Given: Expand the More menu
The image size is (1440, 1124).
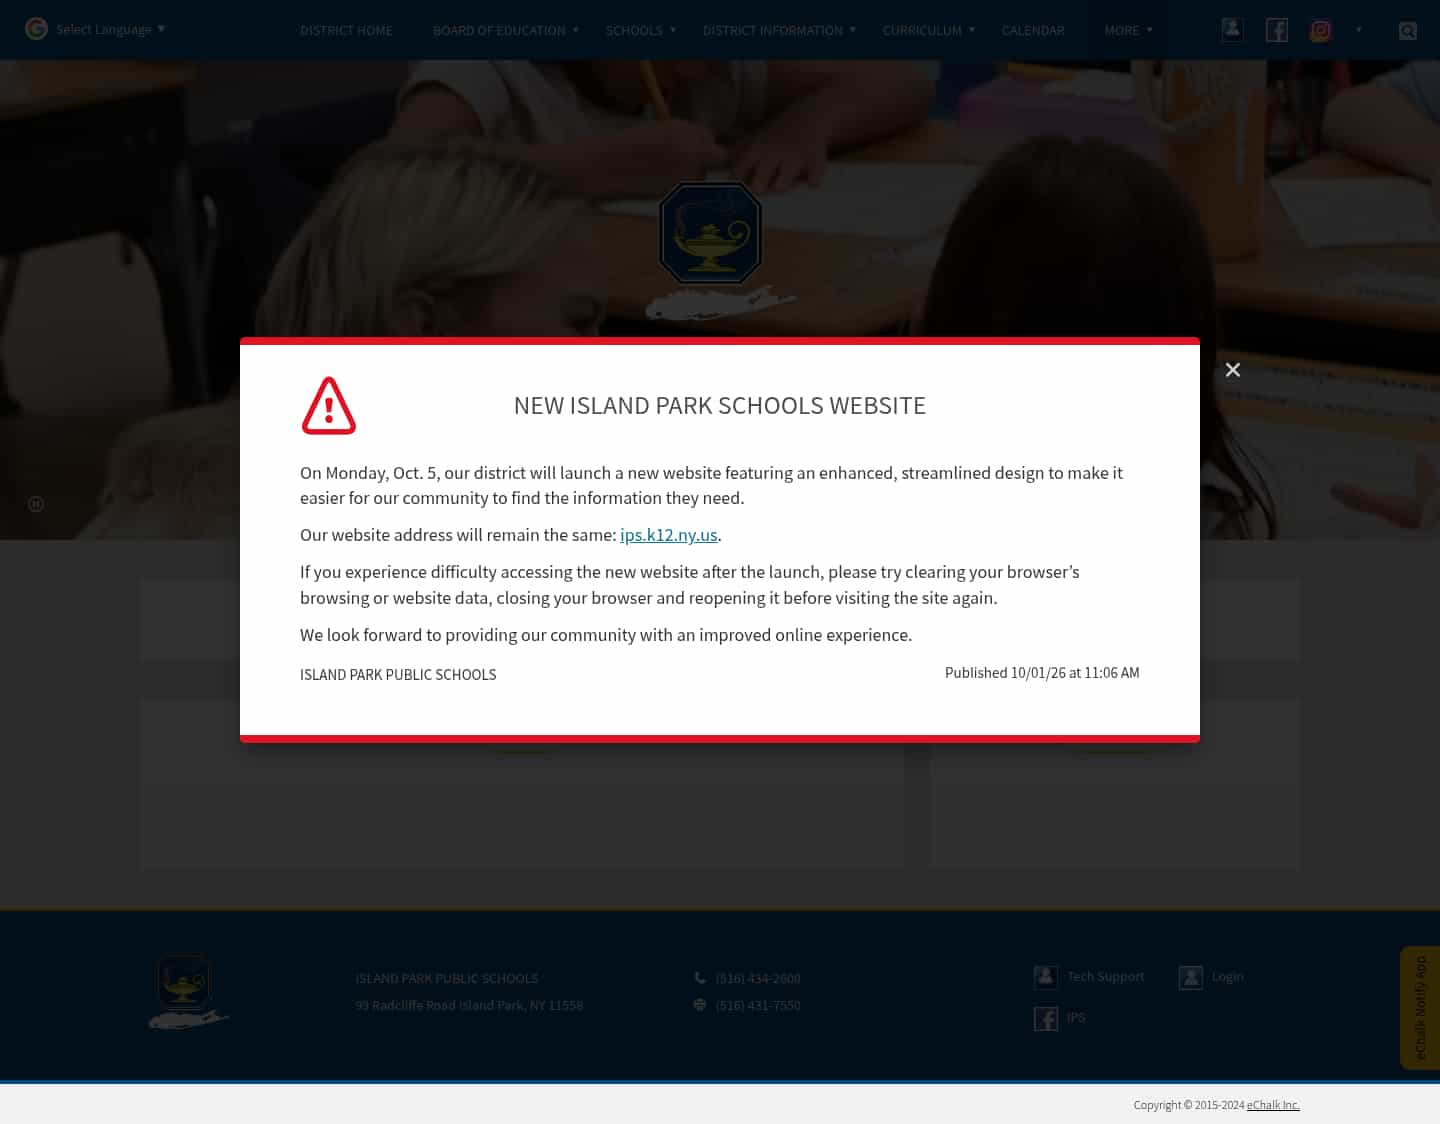Looking at the screenshot, I should 1129,30.
